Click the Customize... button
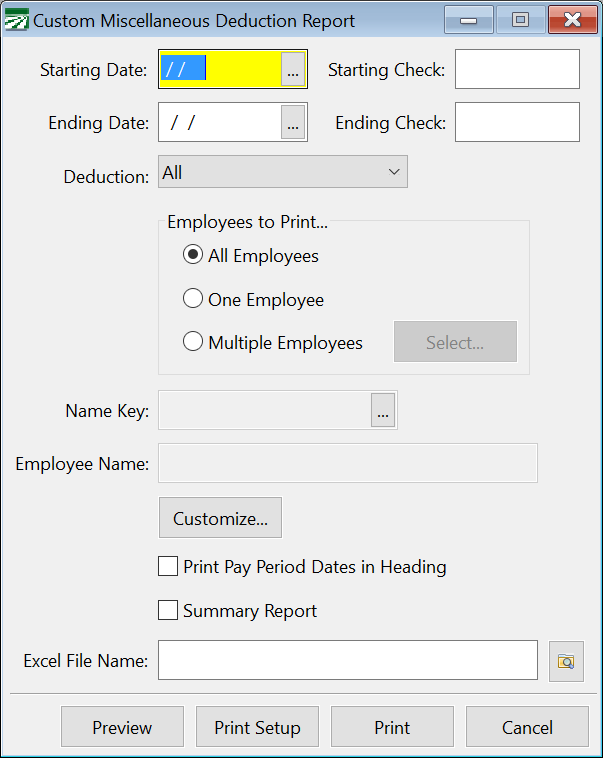The width and height of the screenshot is (603, 758). [221, 518]
